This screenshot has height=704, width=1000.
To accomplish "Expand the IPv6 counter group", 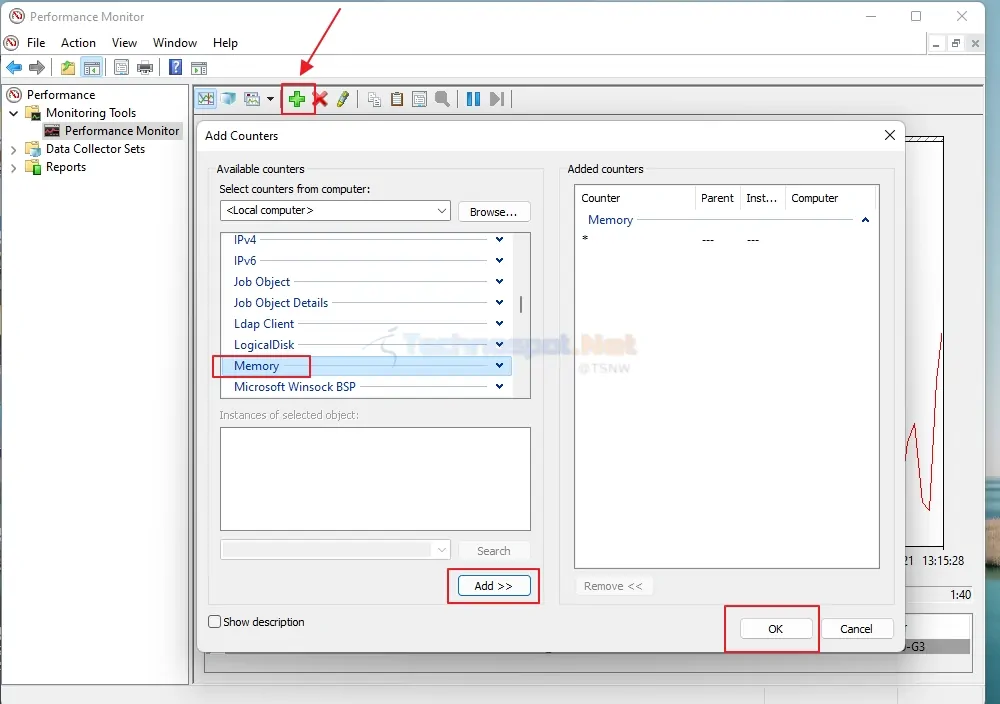I will (x=499, y=260).
